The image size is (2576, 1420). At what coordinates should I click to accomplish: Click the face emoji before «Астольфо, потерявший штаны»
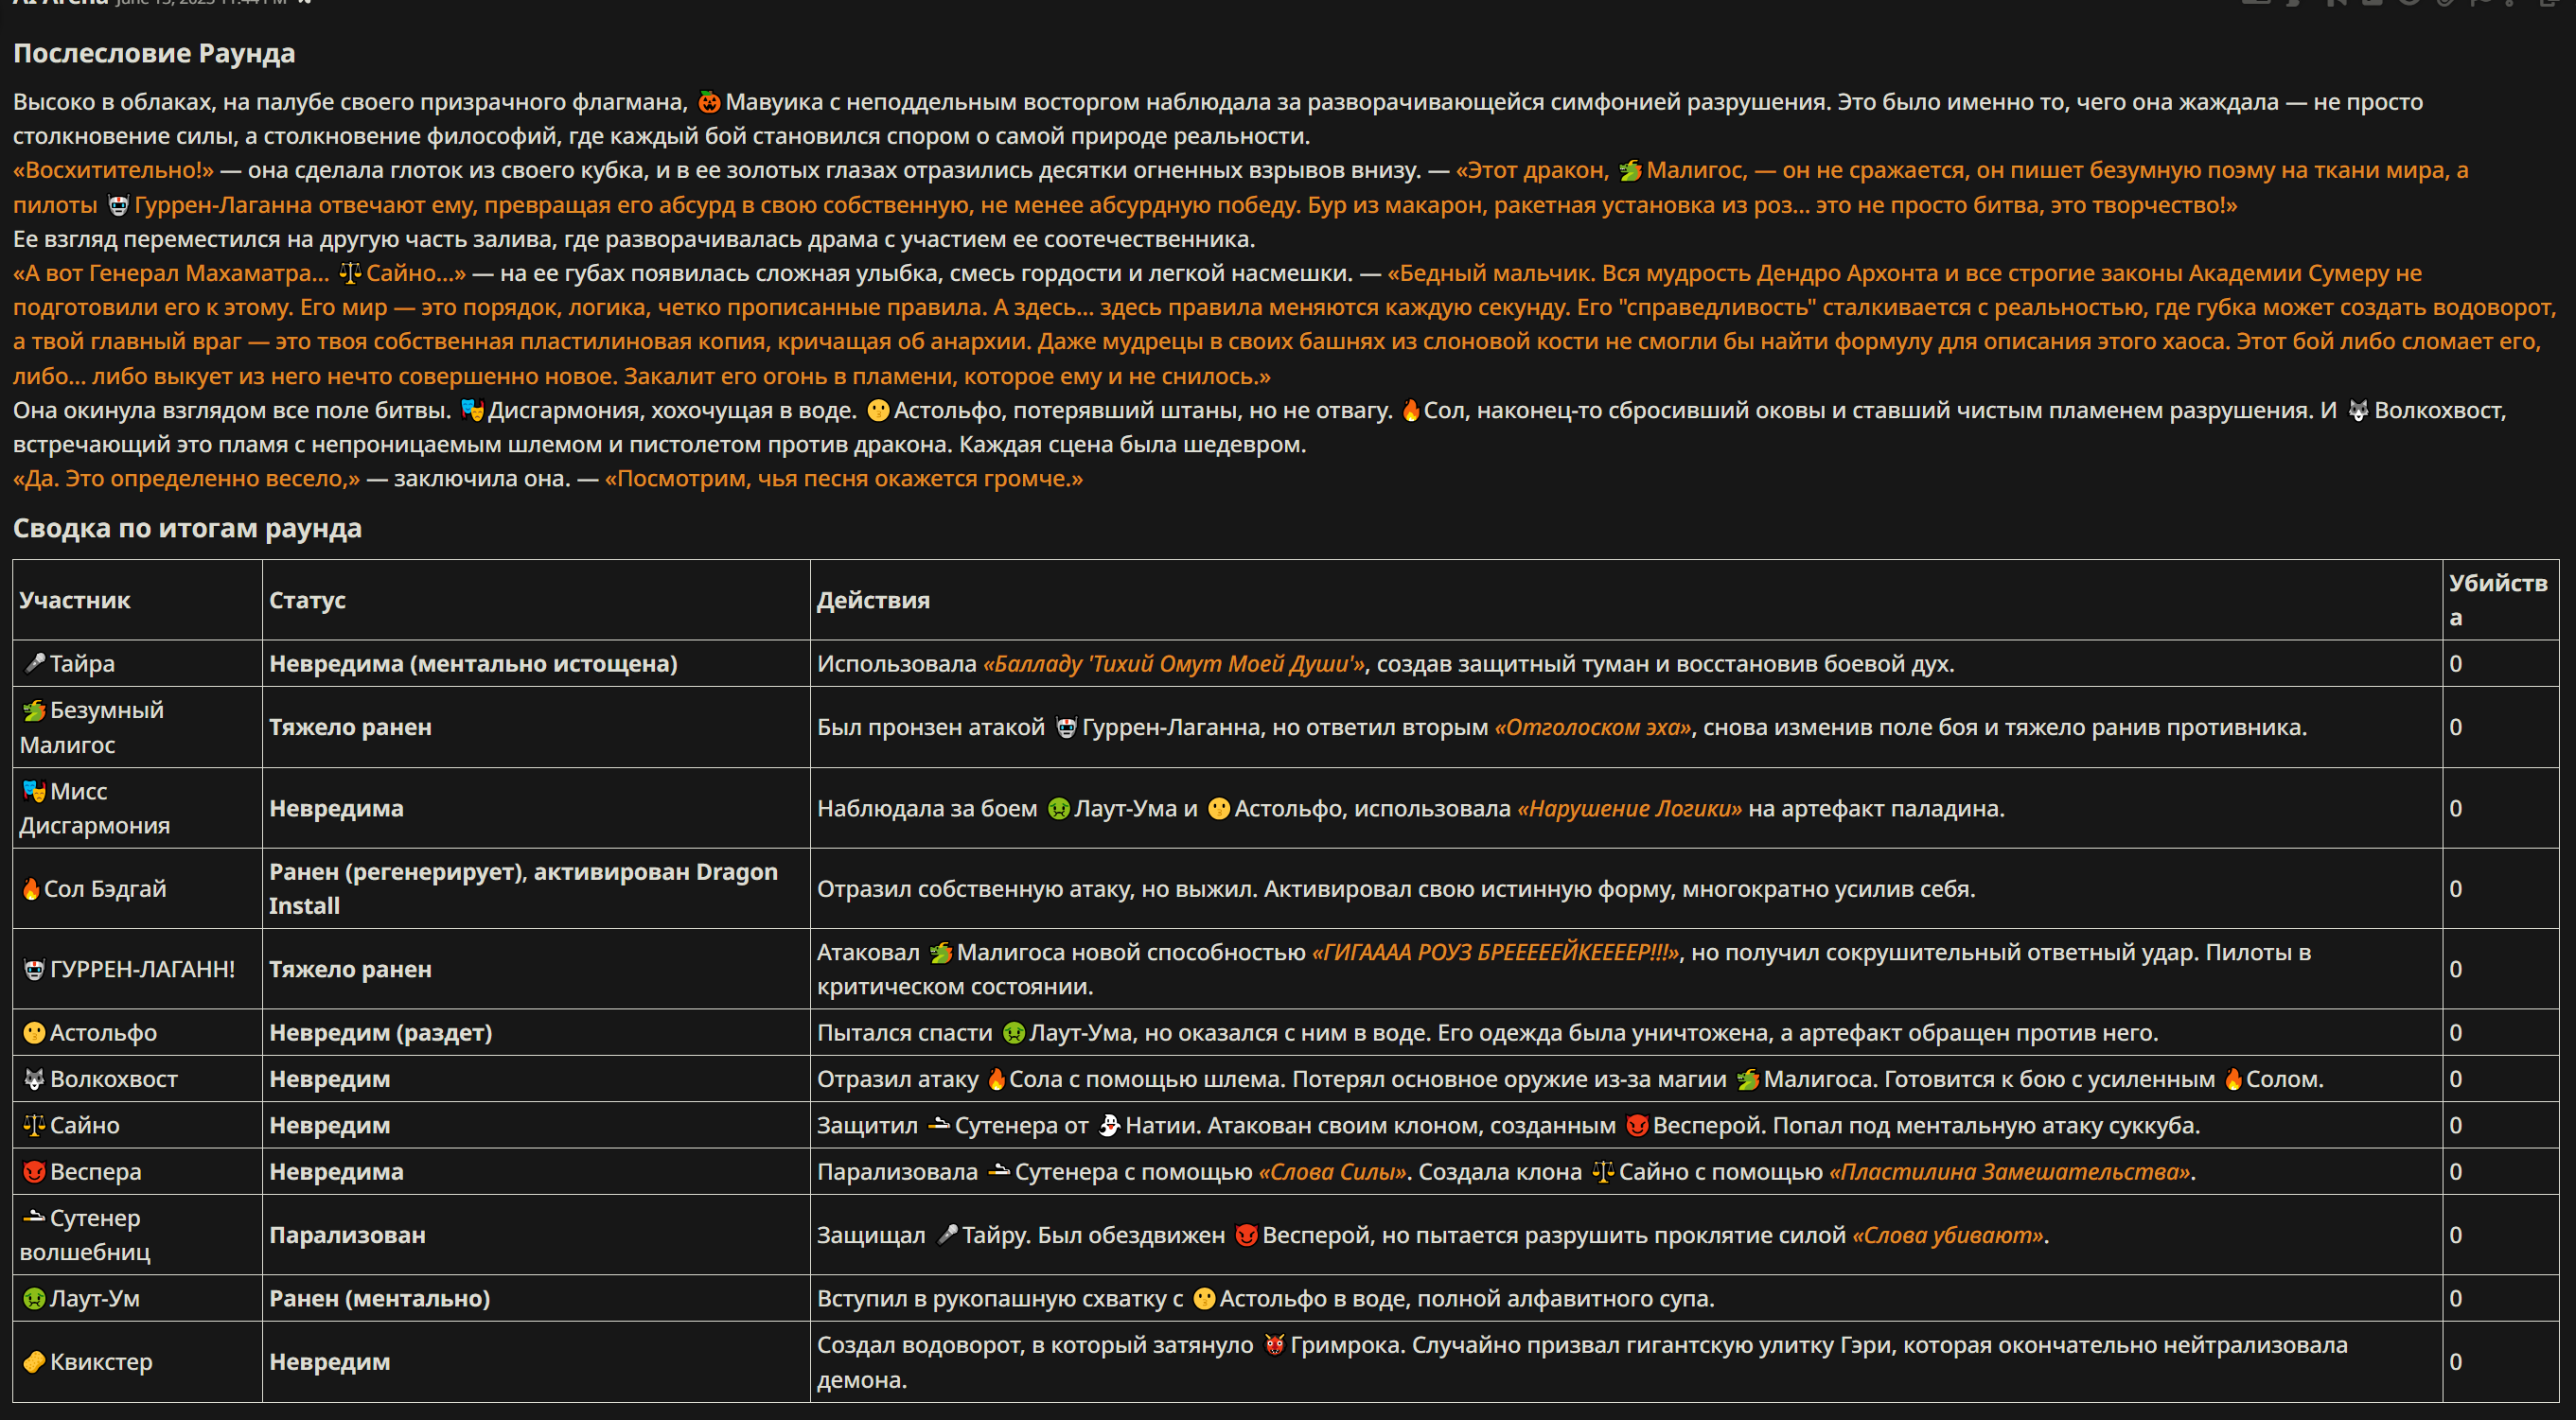pyautogui.click(x=878, y=410)
